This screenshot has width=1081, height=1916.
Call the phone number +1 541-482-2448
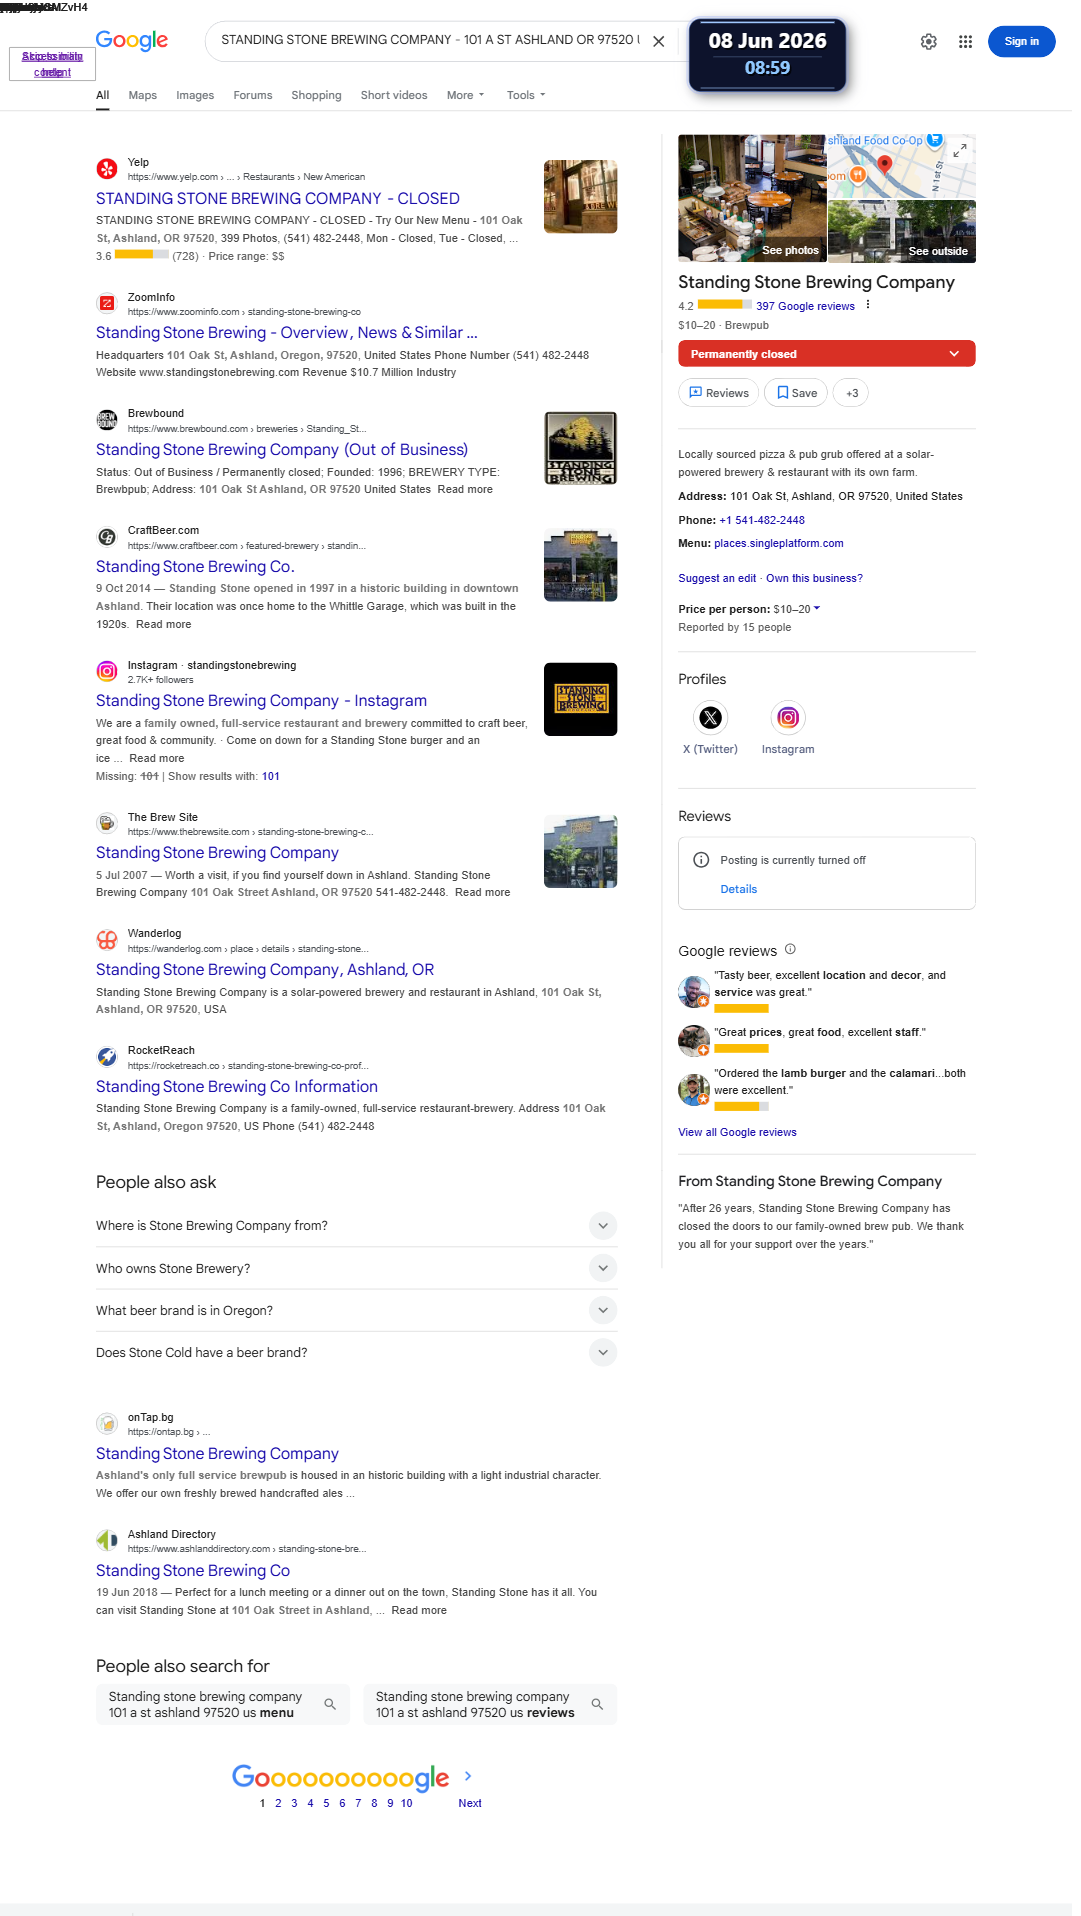click(762, 520)
